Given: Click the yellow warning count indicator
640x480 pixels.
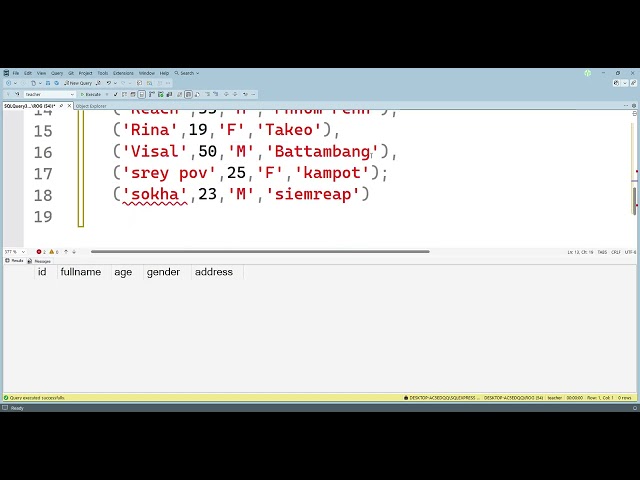Looking at the screenshot, I should [53, 252].
